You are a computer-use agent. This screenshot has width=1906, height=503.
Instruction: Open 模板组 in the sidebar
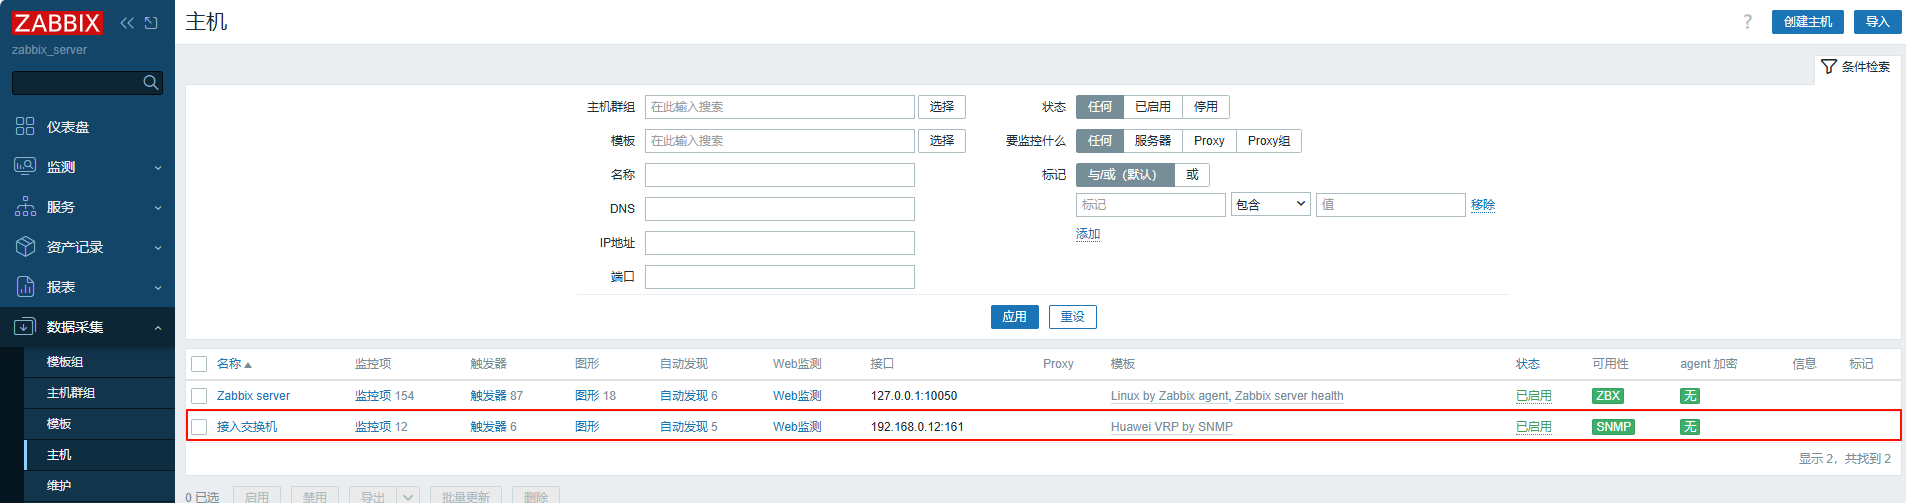(65, 362)
